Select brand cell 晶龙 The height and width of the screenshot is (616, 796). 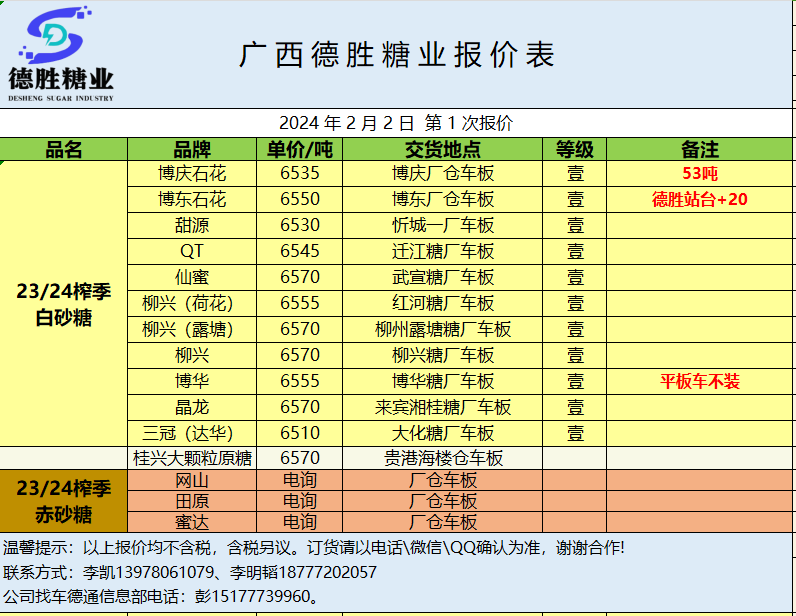coord(192,407)
